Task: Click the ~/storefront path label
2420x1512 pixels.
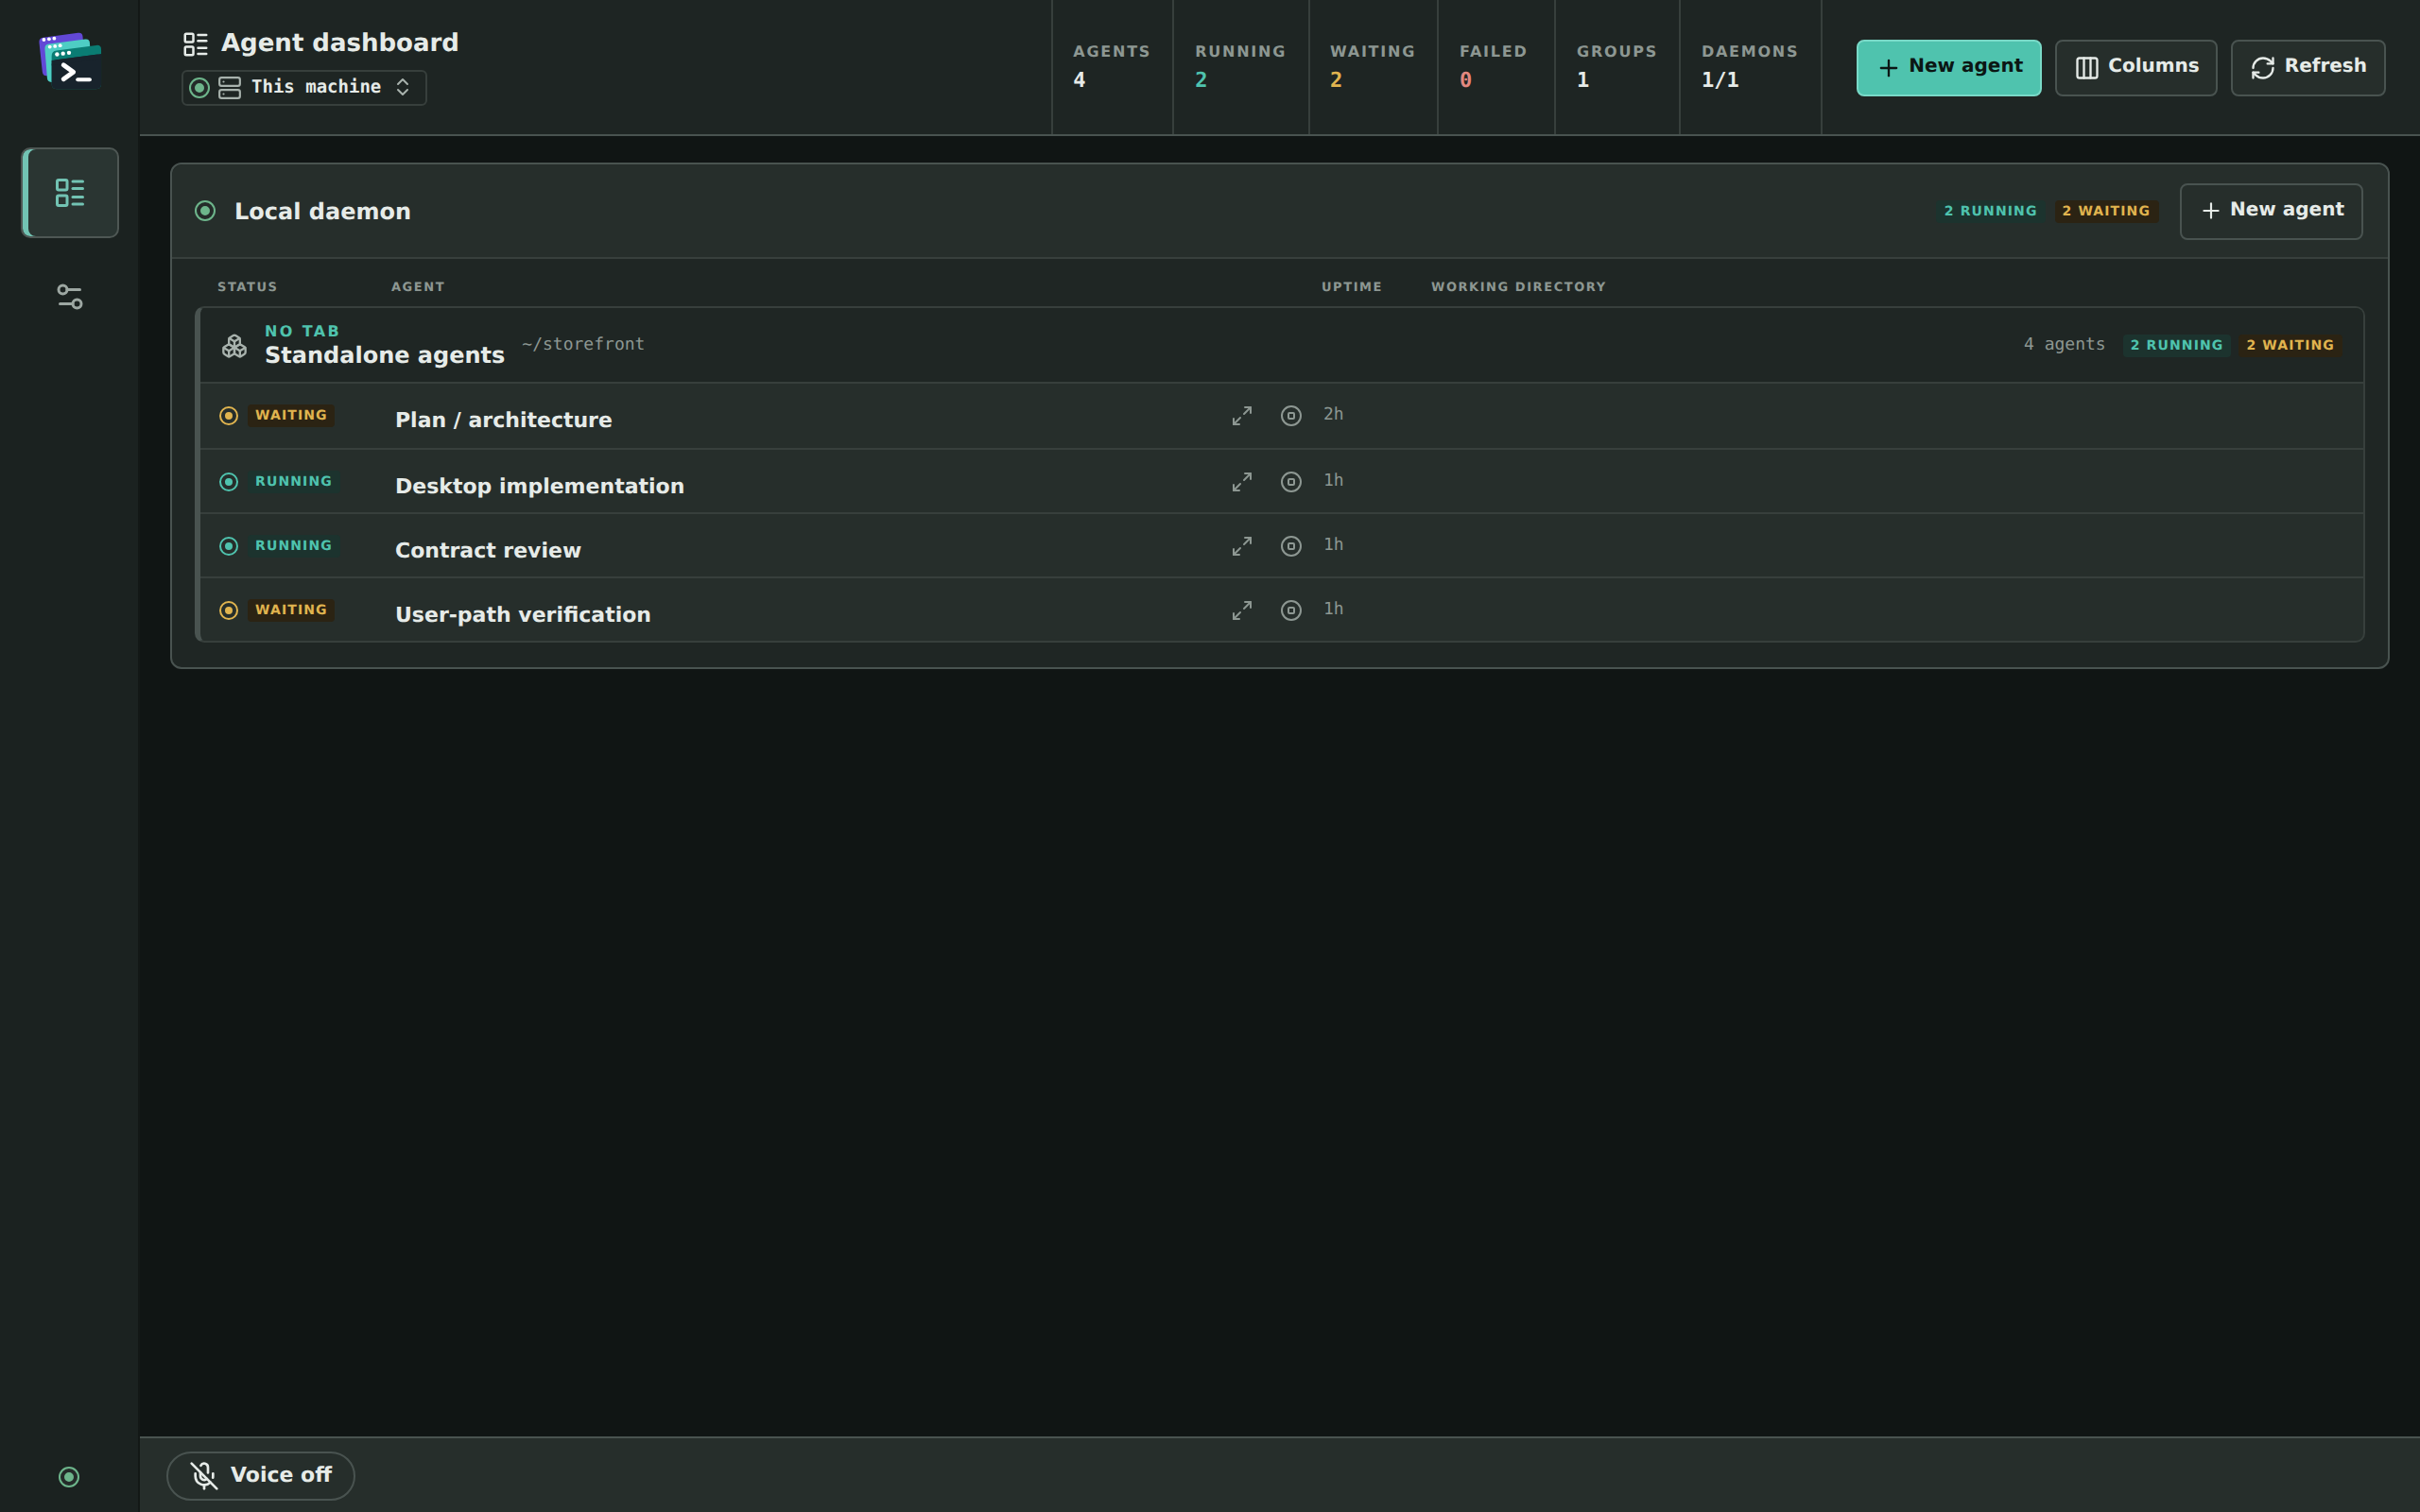Action: coord(583,344)
